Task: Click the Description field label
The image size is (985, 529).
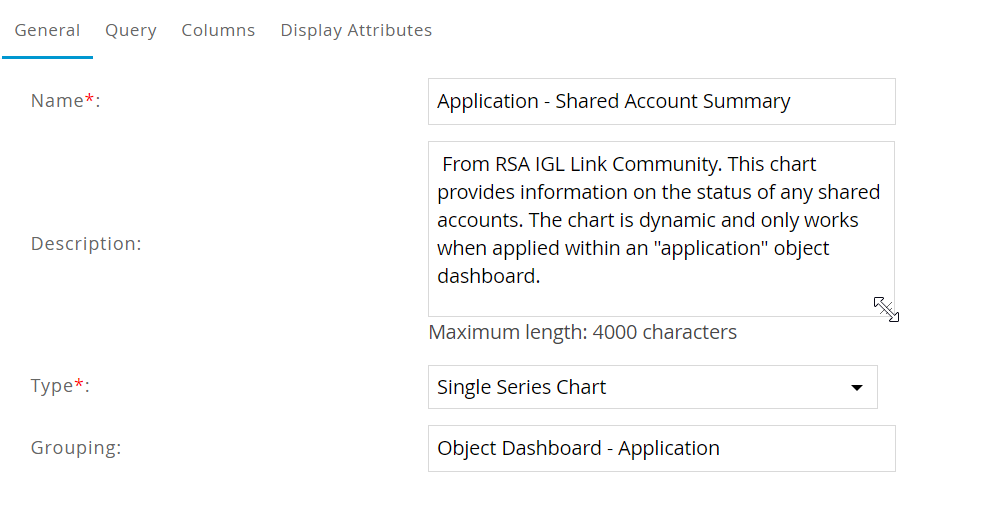Action: pos(86,244)
